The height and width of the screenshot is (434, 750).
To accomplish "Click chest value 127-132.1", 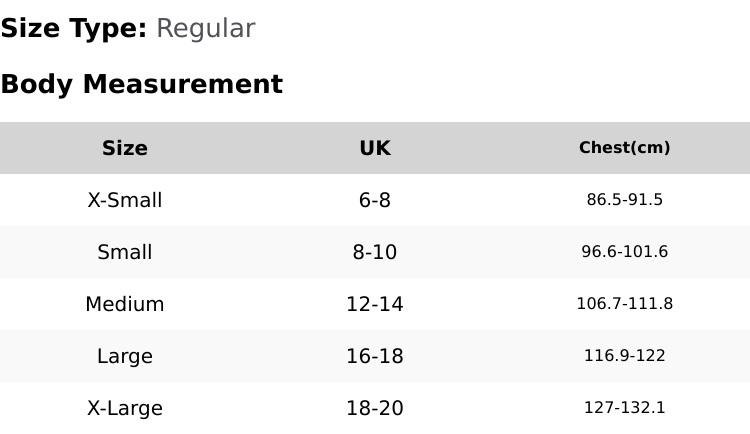I will (625, 408).
